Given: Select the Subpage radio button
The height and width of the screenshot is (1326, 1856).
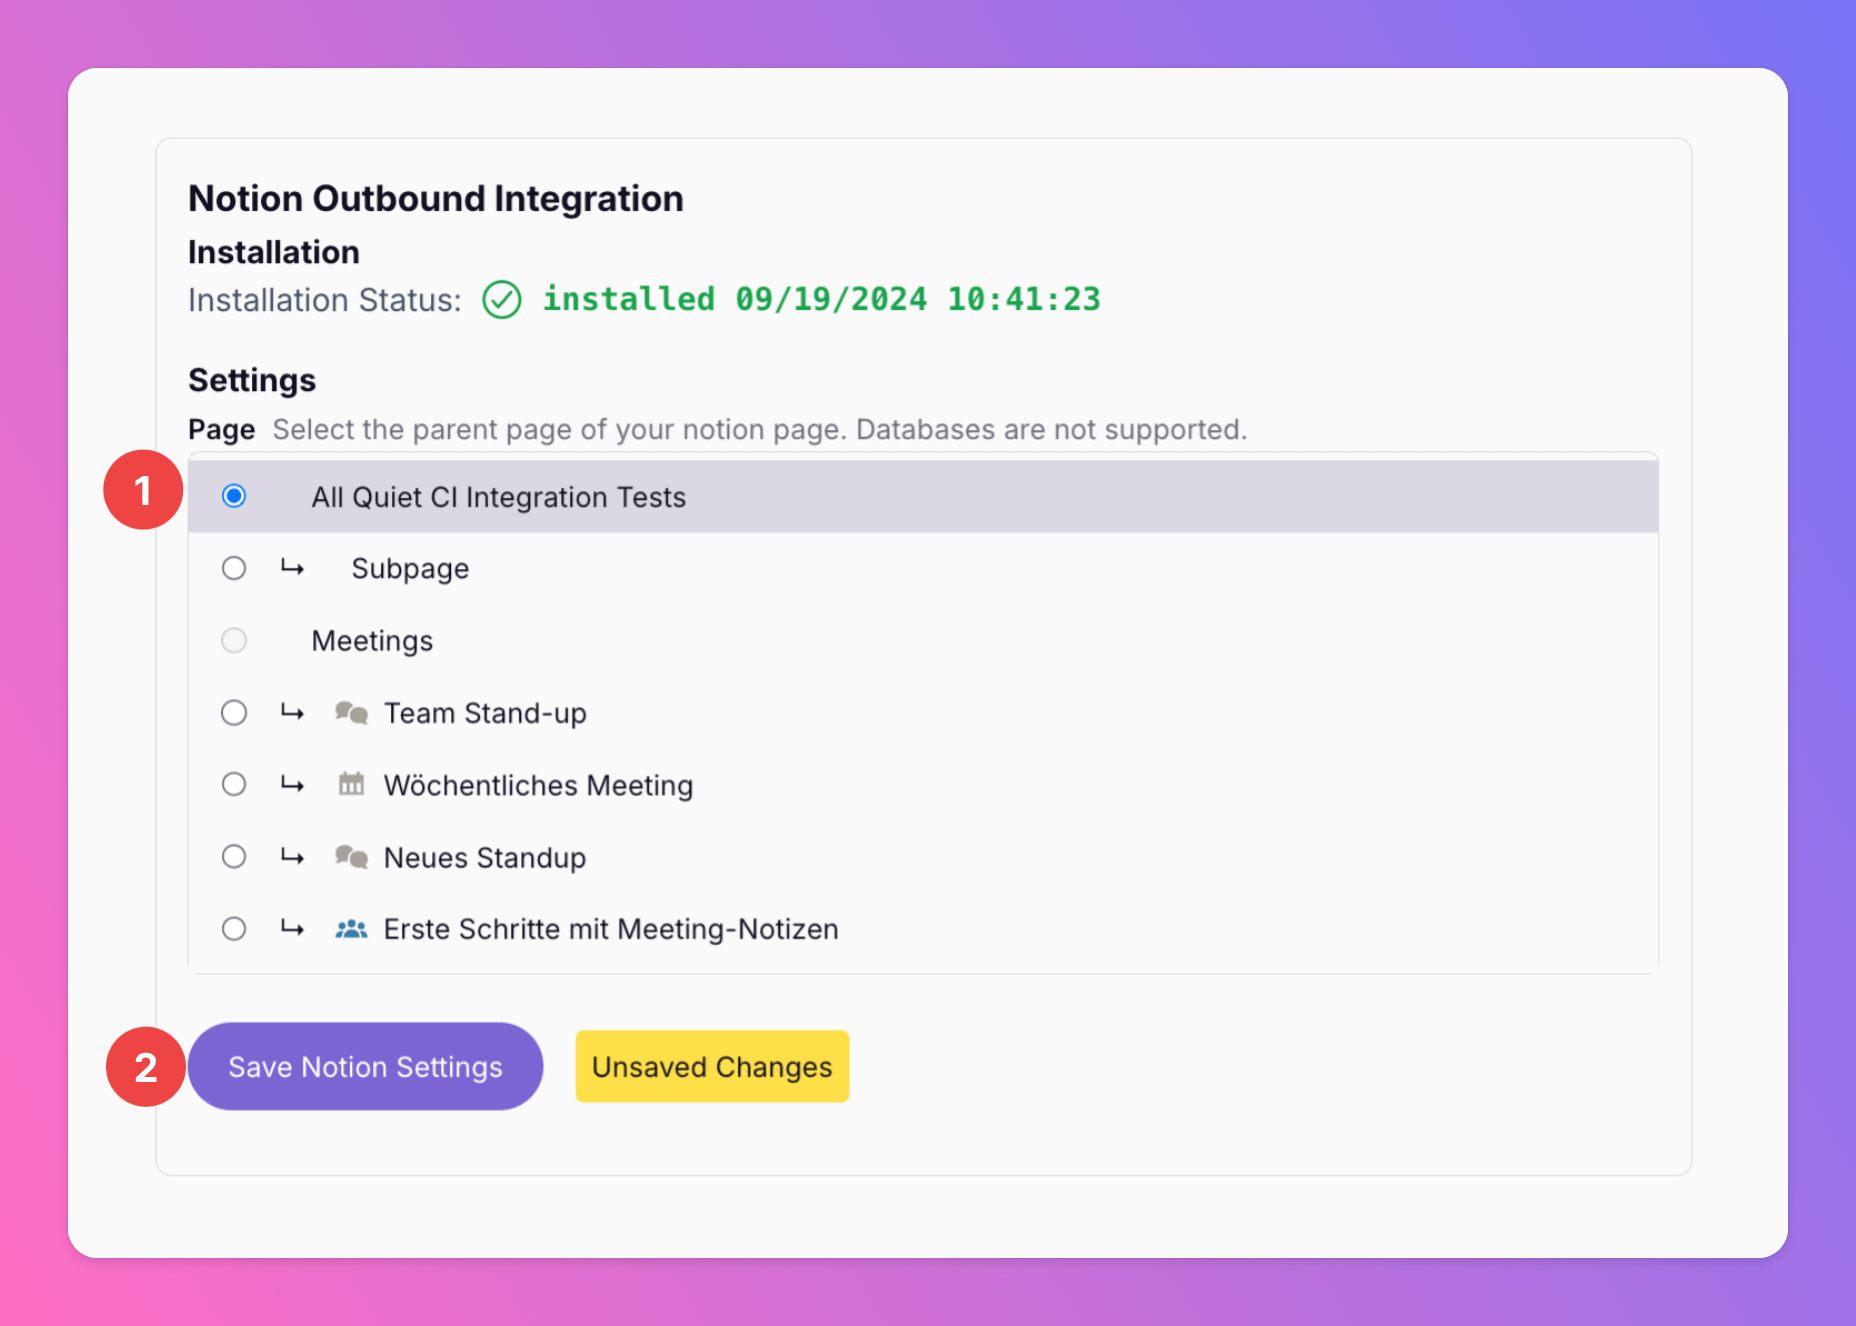Looking at the screenshot, I should [x=234, y=568].
